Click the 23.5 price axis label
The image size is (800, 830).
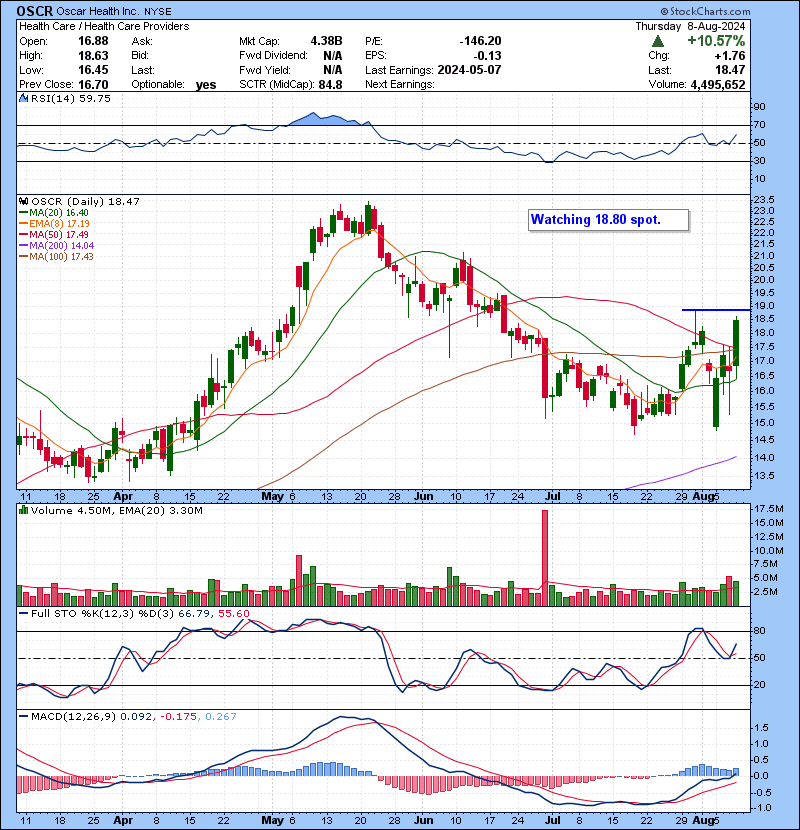click(764, 199)
